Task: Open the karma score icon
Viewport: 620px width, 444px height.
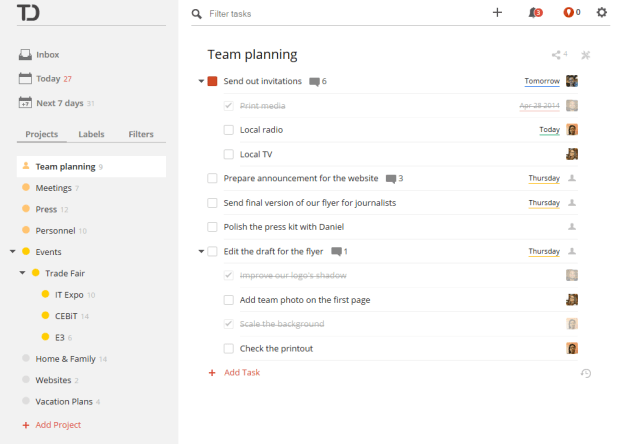Action: point(568,13)
